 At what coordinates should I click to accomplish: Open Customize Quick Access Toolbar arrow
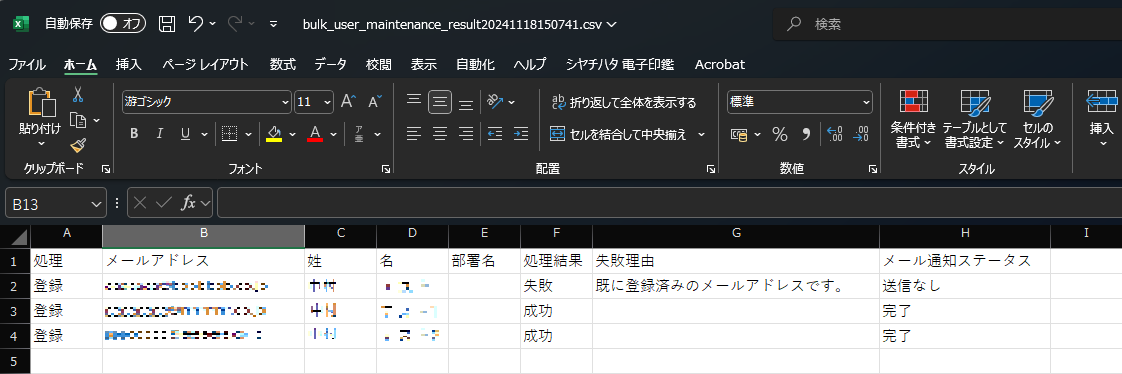coord(273,24)
